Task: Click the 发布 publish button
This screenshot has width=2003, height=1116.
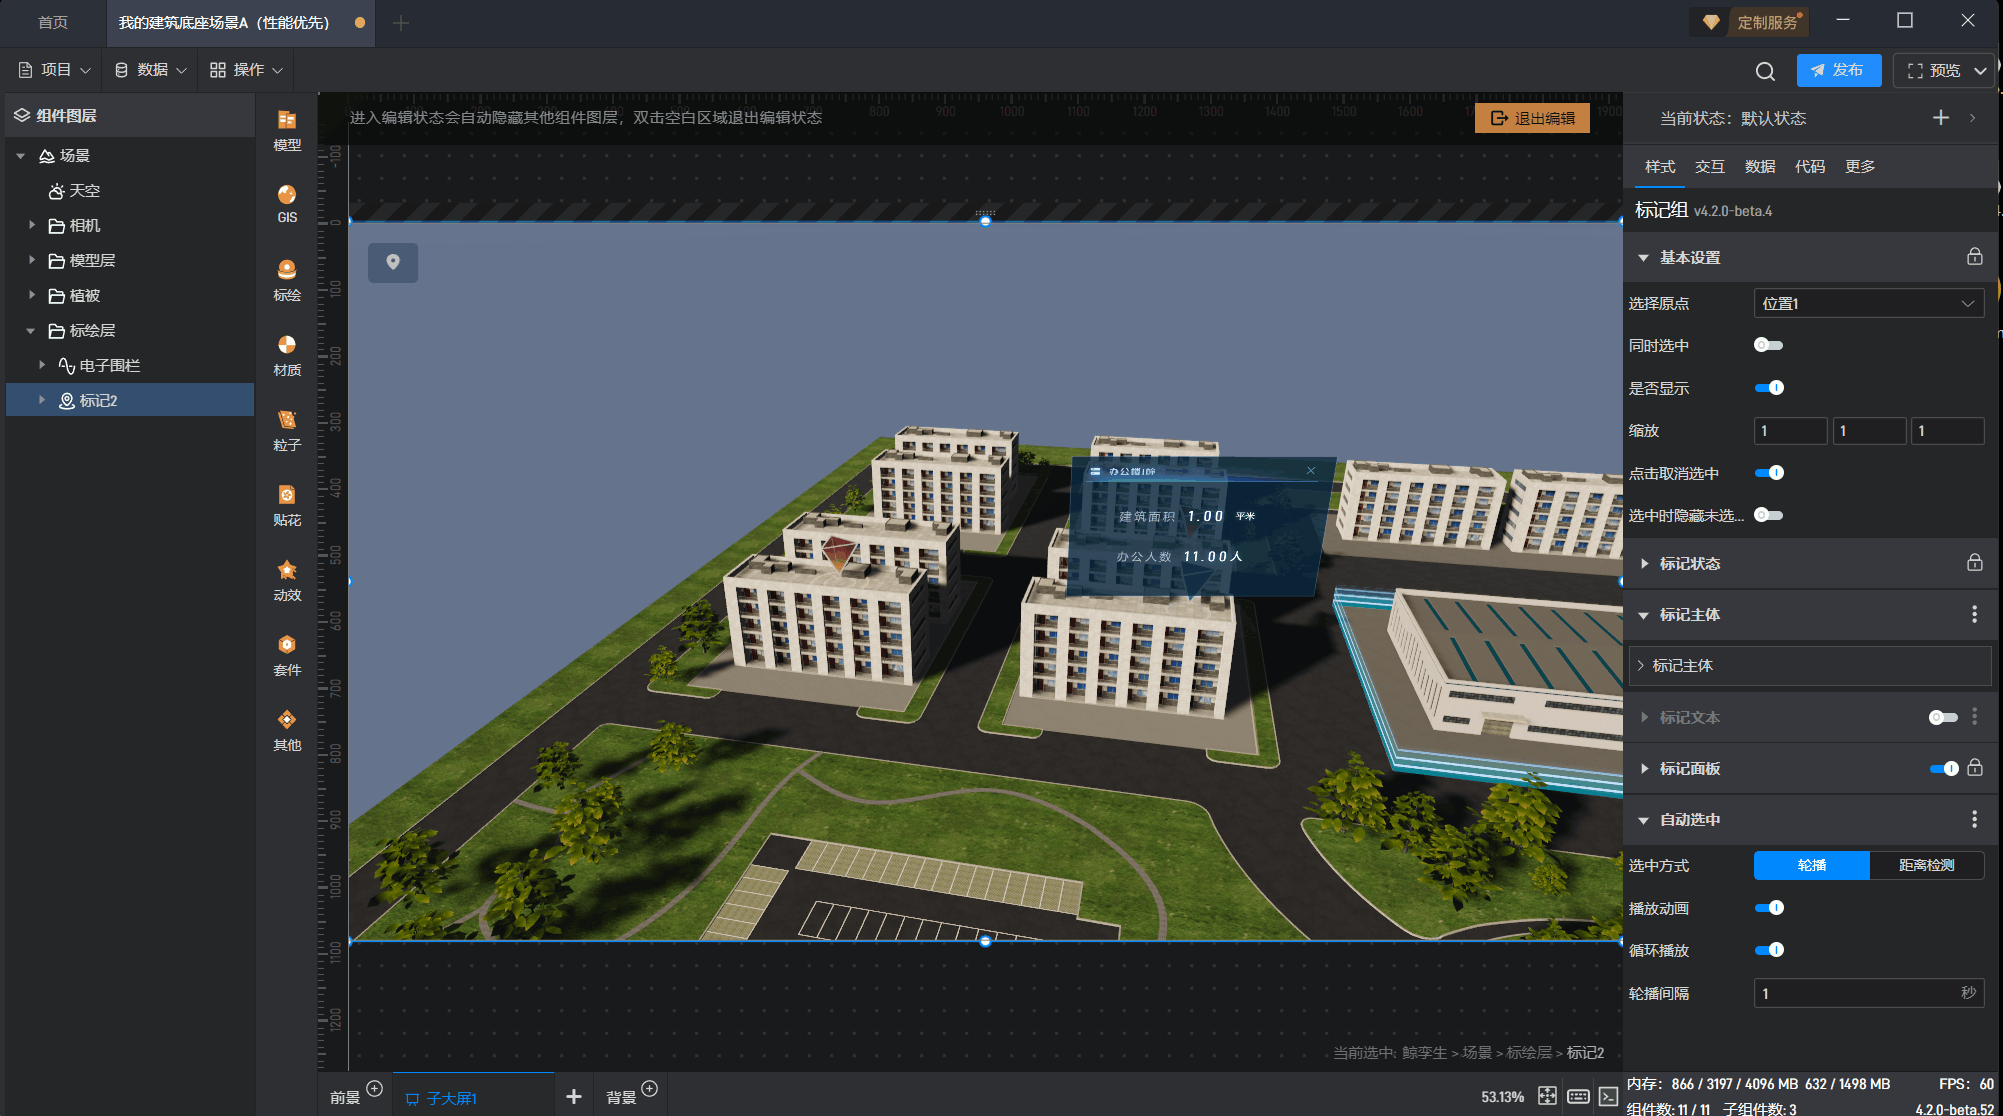Action: point(1838,70)
